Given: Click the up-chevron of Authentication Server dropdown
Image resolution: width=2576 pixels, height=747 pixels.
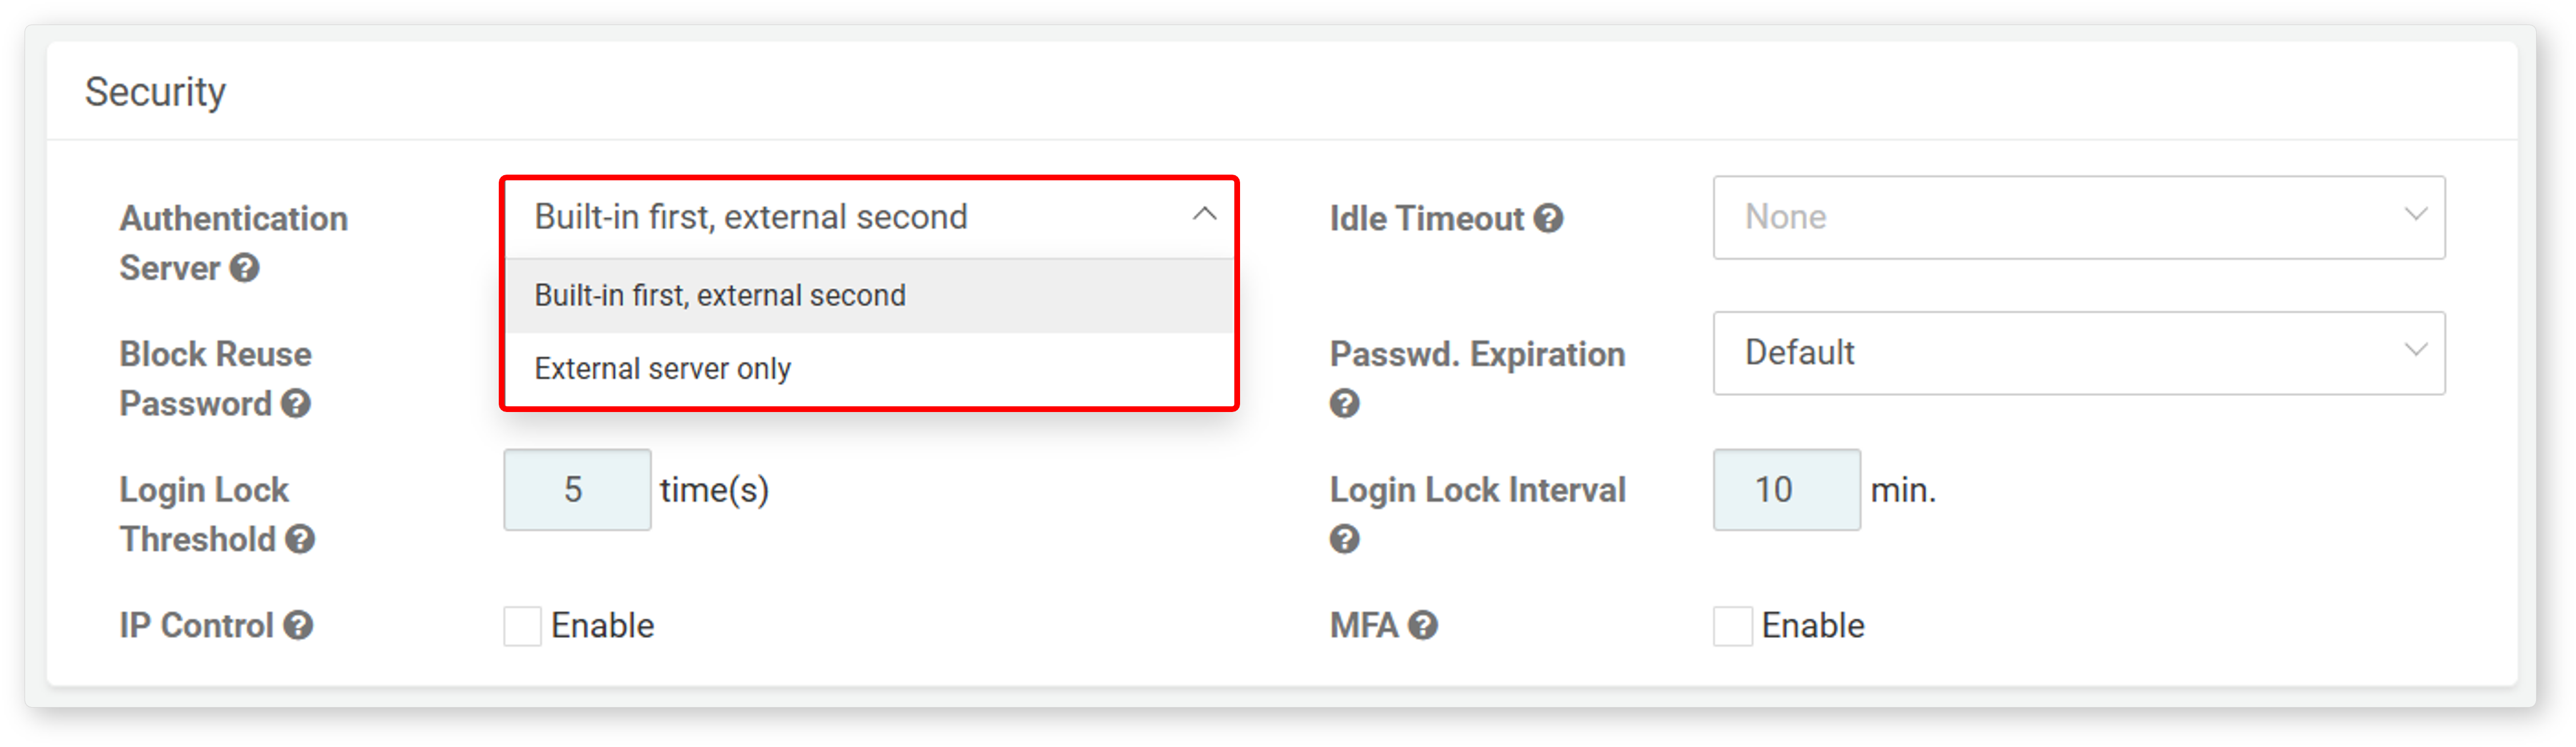Looking at the screenshot, I should (1204, 214).
